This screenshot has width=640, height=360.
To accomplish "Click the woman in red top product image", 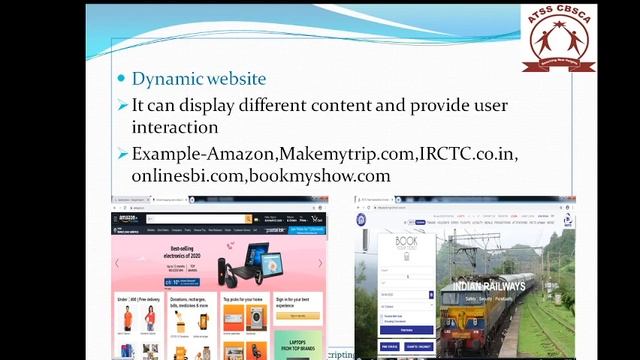I will [150, 318].
